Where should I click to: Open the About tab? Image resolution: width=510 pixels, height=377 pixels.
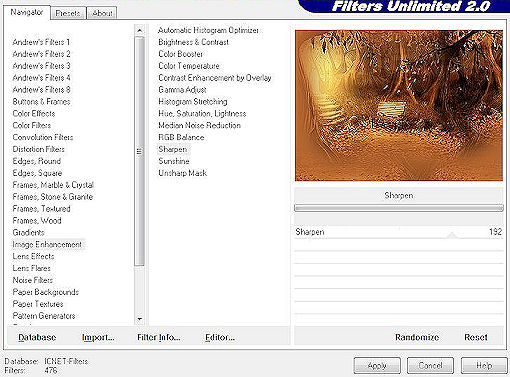coord(102,13)
